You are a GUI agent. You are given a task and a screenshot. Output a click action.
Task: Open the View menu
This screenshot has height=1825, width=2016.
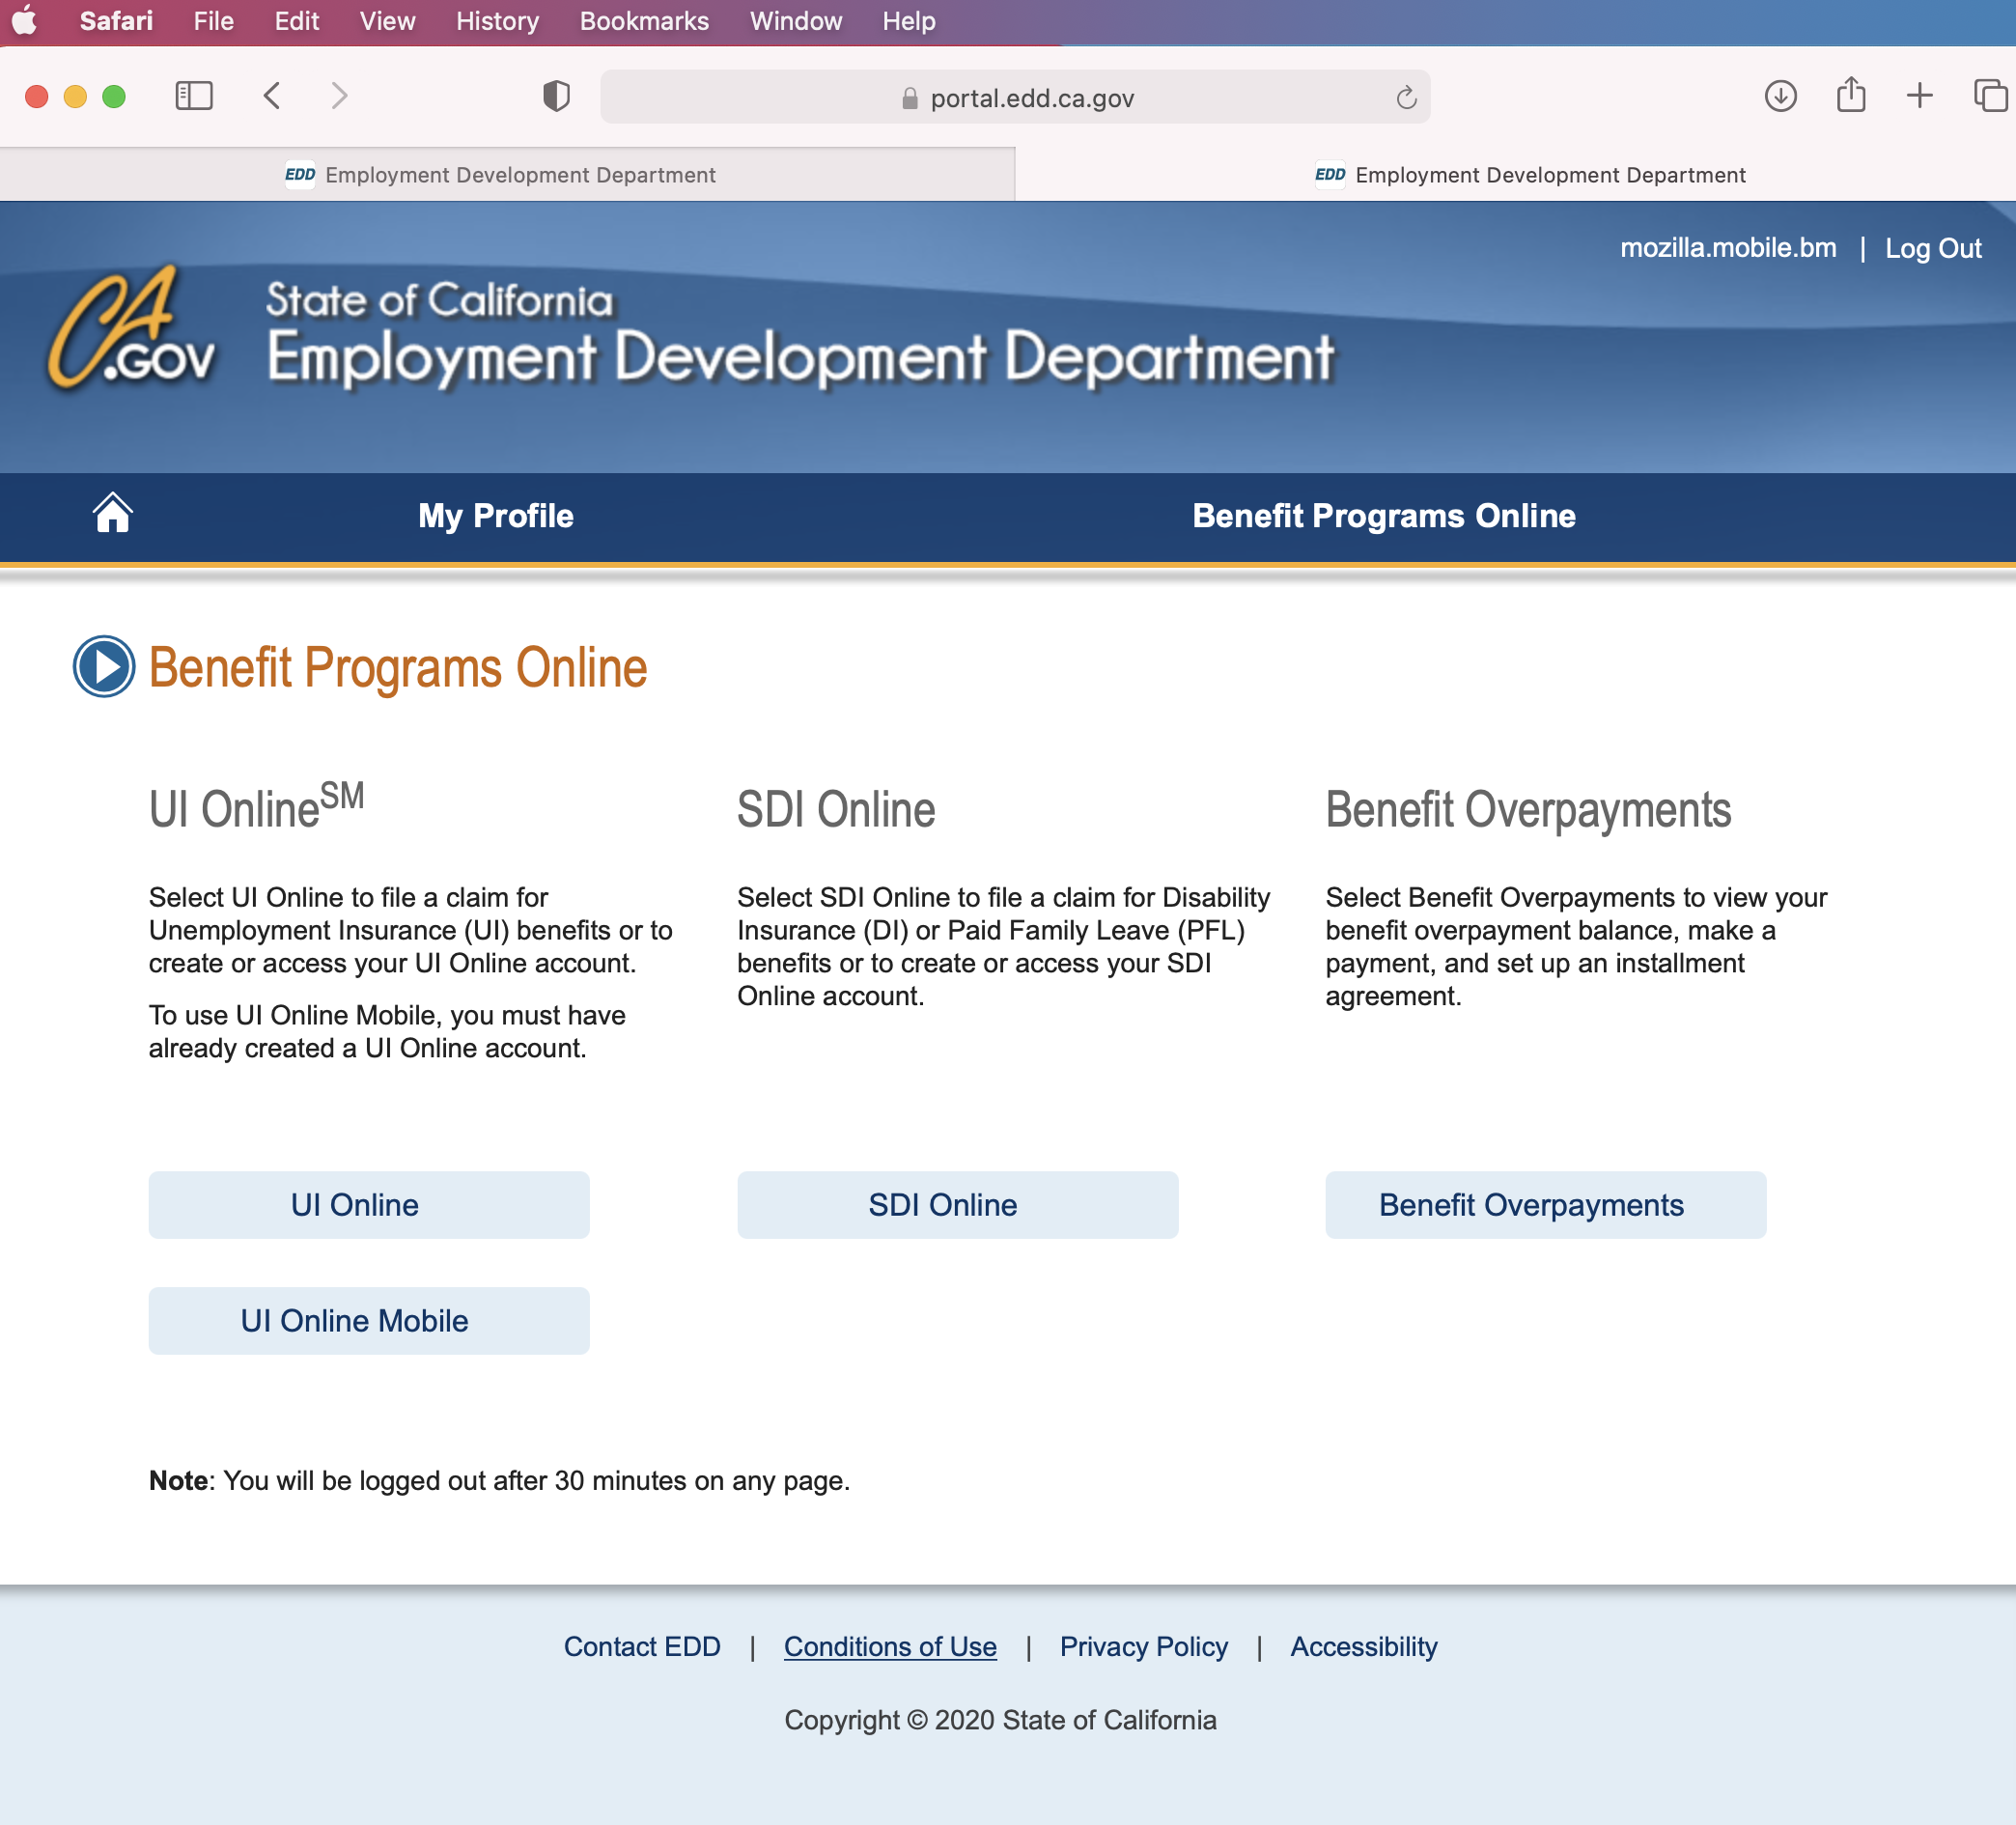click(387, 21)
